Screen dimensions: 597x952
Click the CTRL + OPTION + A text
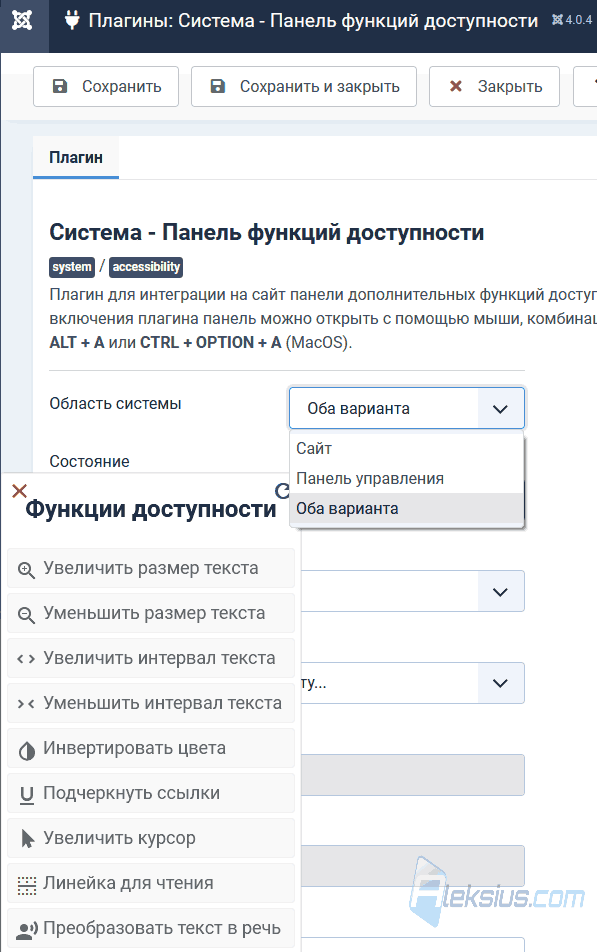tap(211, 342)
